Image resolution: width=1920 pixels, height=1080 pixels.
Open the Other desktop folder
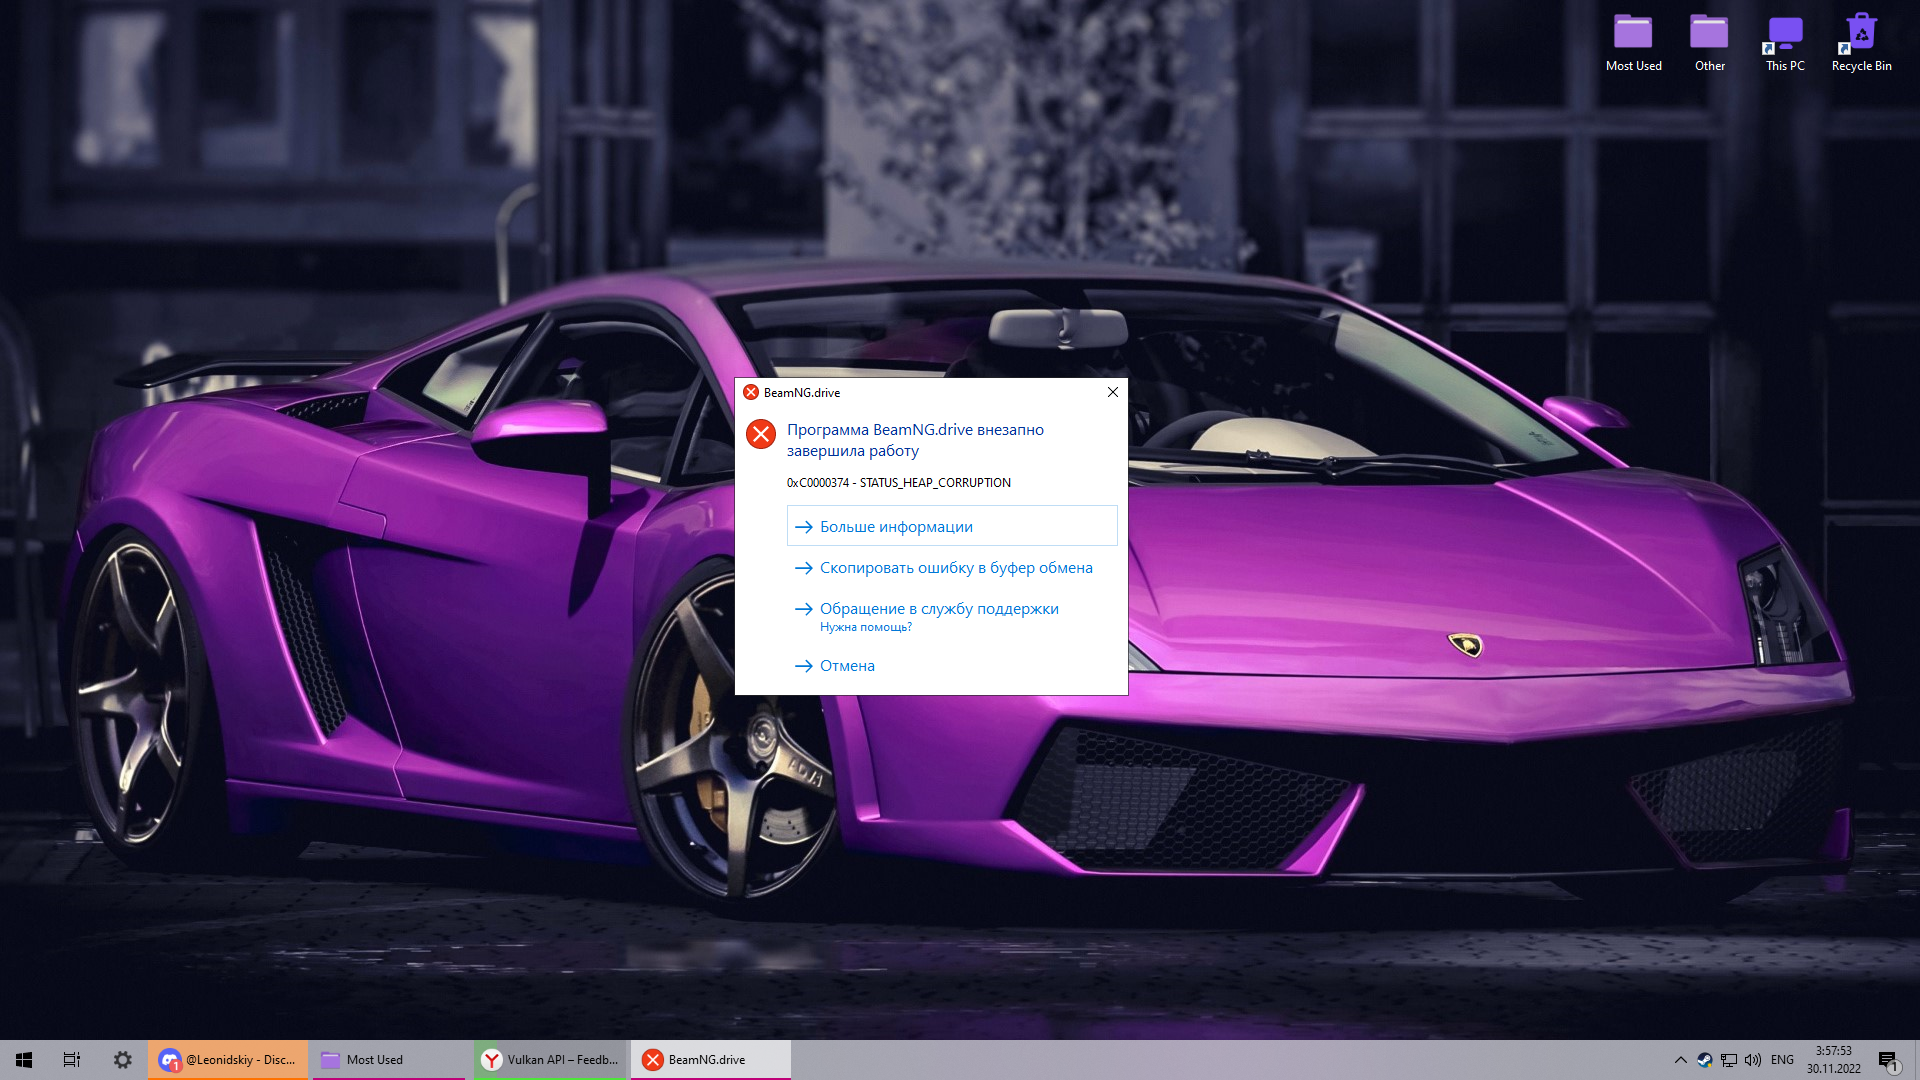(1709, 41)
